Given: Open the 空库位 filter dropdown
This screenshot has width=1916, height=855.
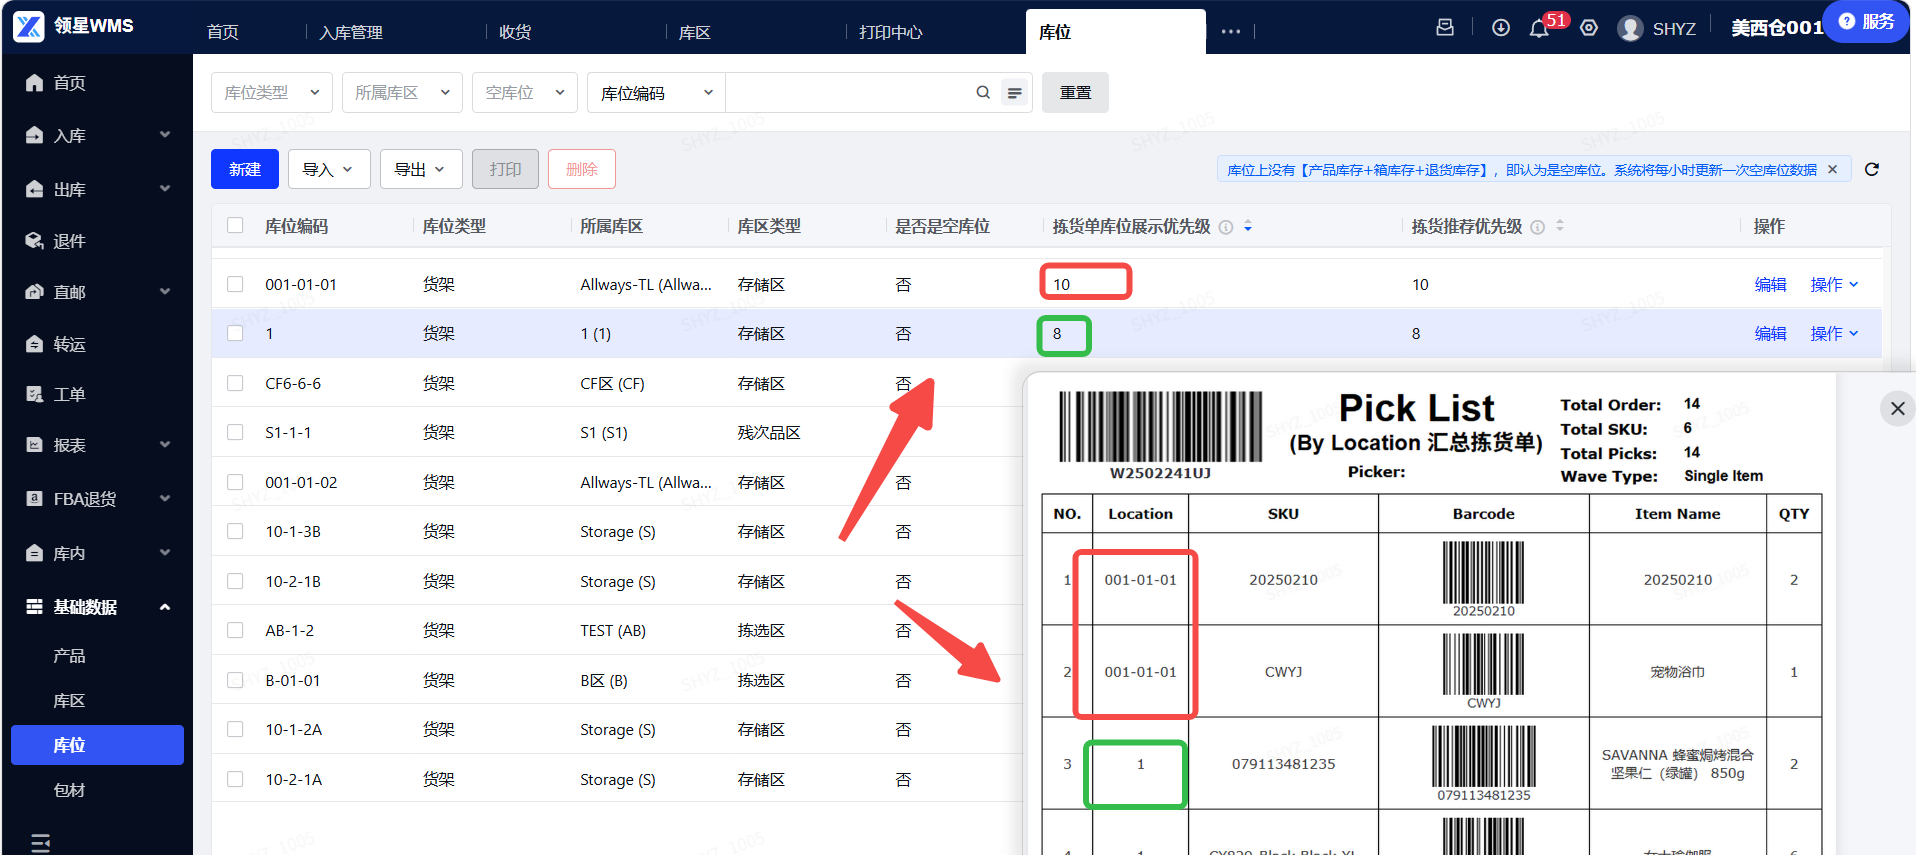Looking at the screenshot, I should click(525, 92).
